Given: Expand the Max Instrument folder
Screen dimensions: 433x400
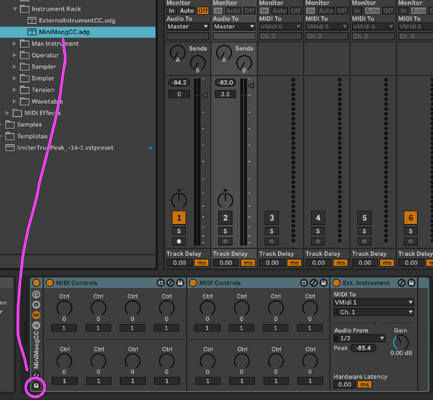Looking at the screenshot, I should [x=14, y=44].
